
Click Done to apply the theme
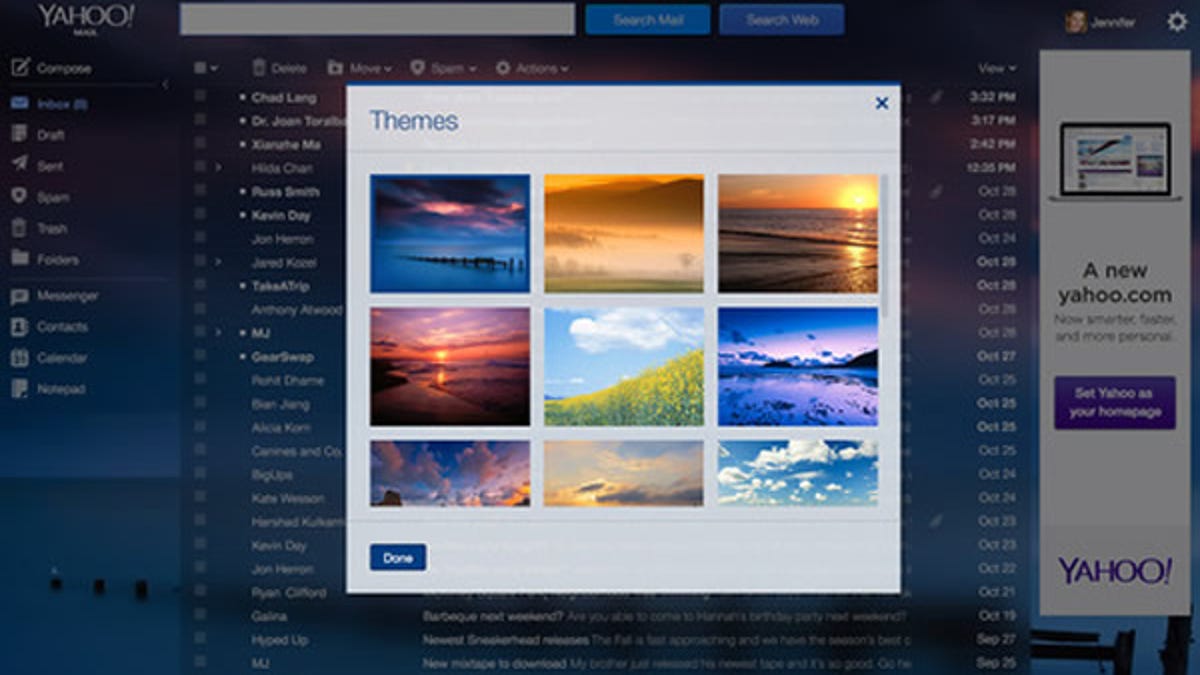397,557
